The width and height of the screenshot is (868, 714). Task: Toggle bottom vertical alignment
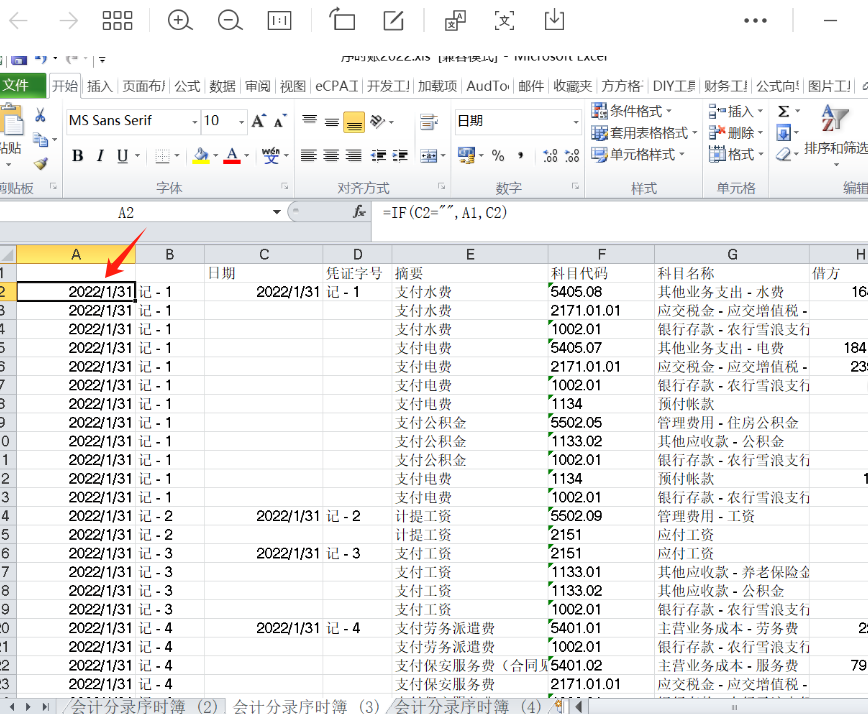click(x=354, y=122)
